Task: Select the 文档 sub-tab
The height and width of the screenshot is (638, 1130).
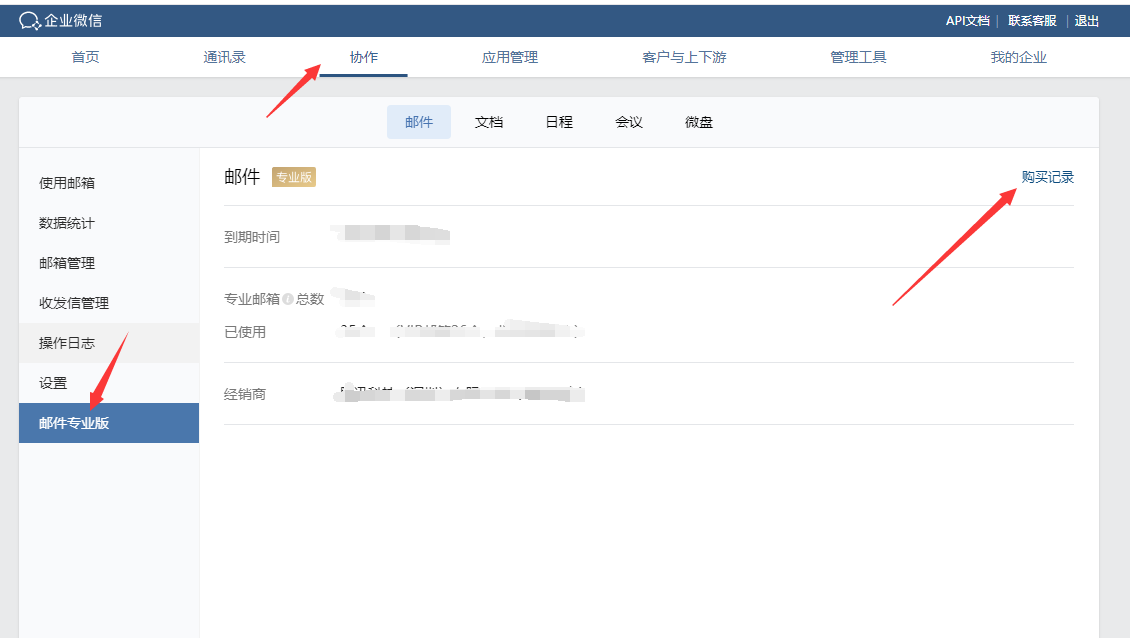Action: pos(489,122)
